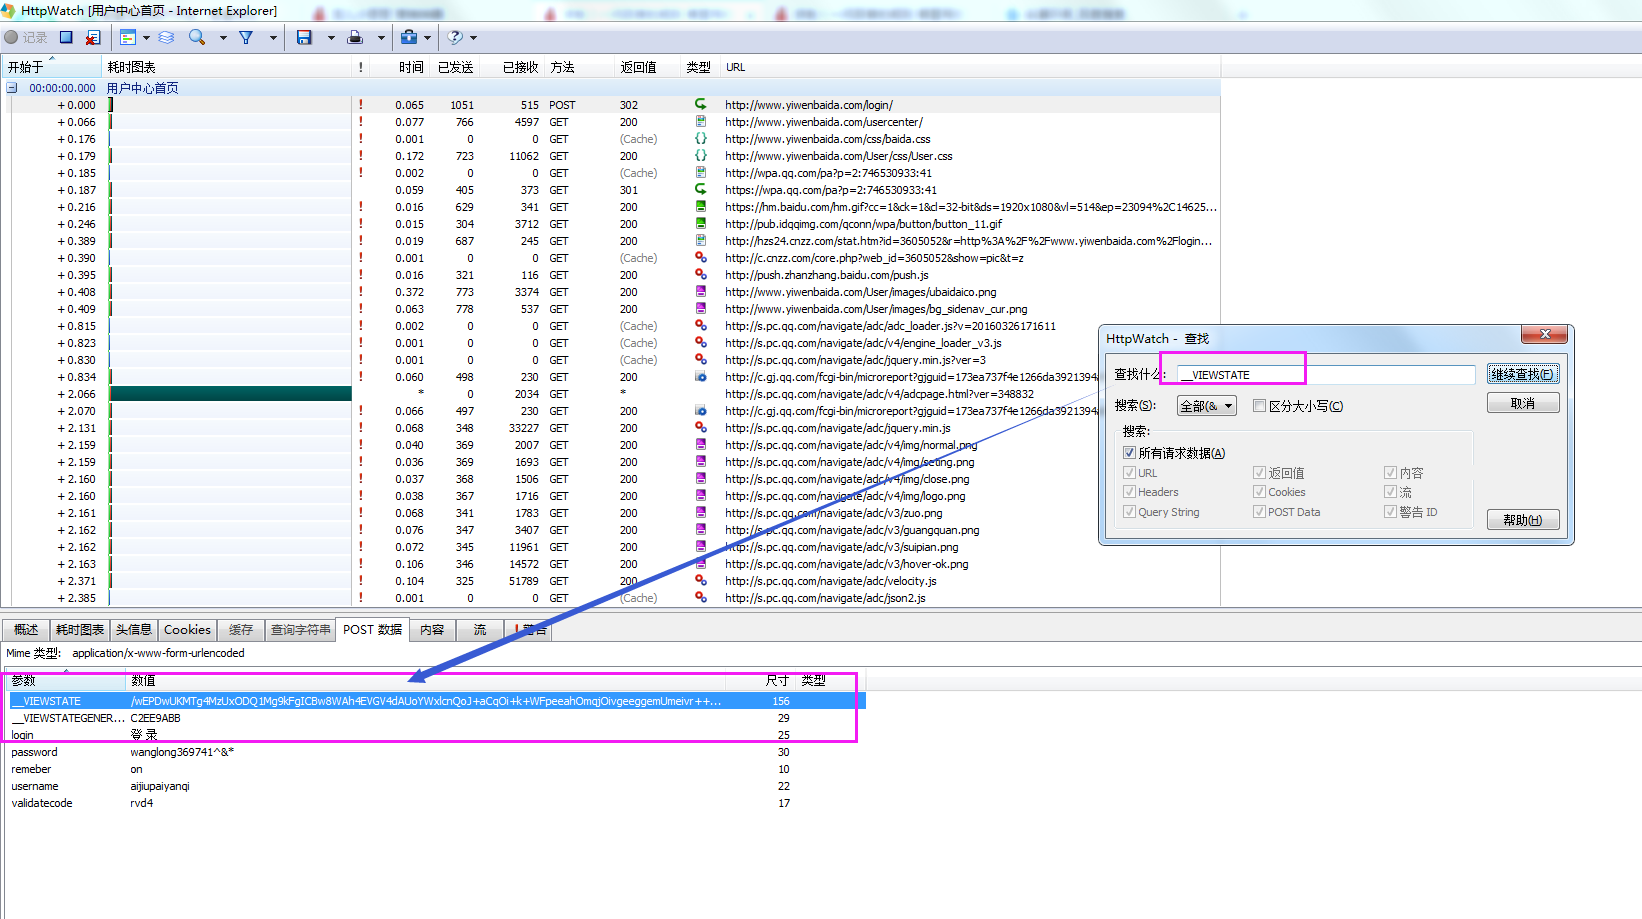Switch to the Cookies tab
The height and width of the screenshot is (919, 1642).
coord(187,630)
